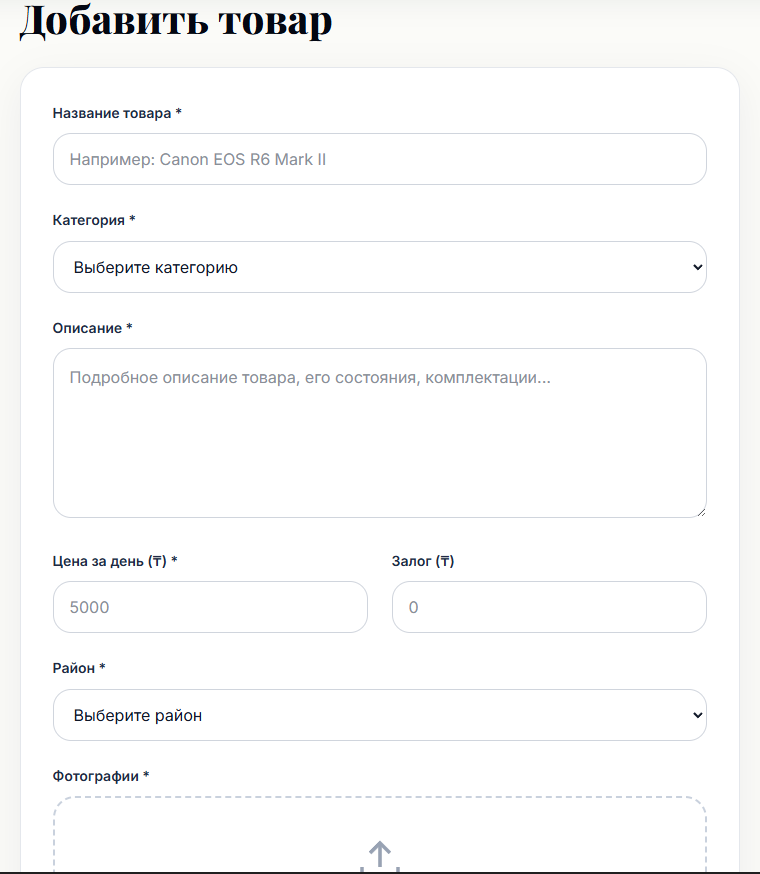Click the 'Залог (₸)' label
The height and width of the screenshot is (874, 760).
[423, 561]
